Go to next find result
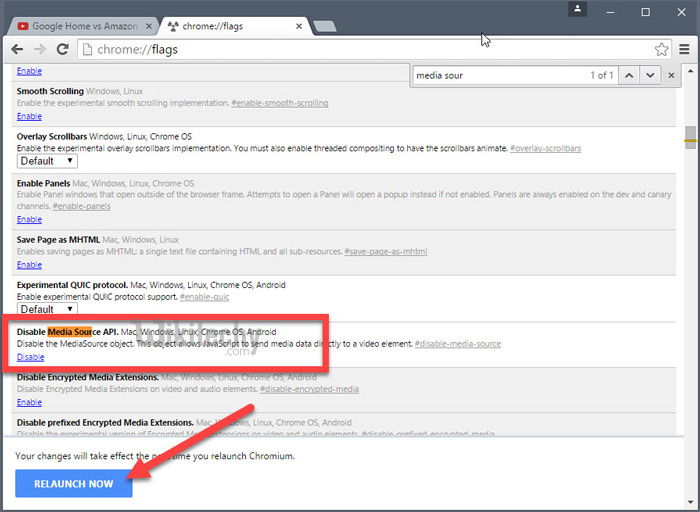The height and width of the screenshot is (512, 700). [648, 75]
